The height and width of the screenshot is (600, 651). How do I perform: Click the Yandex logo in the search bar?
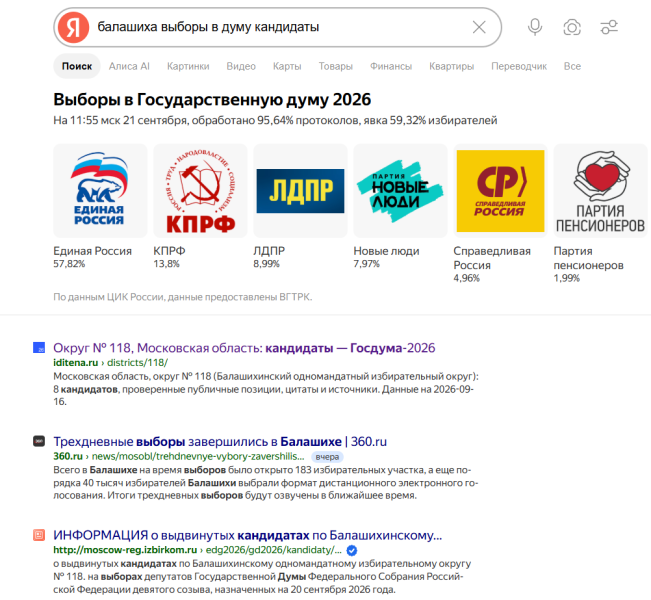pos(73,27)
